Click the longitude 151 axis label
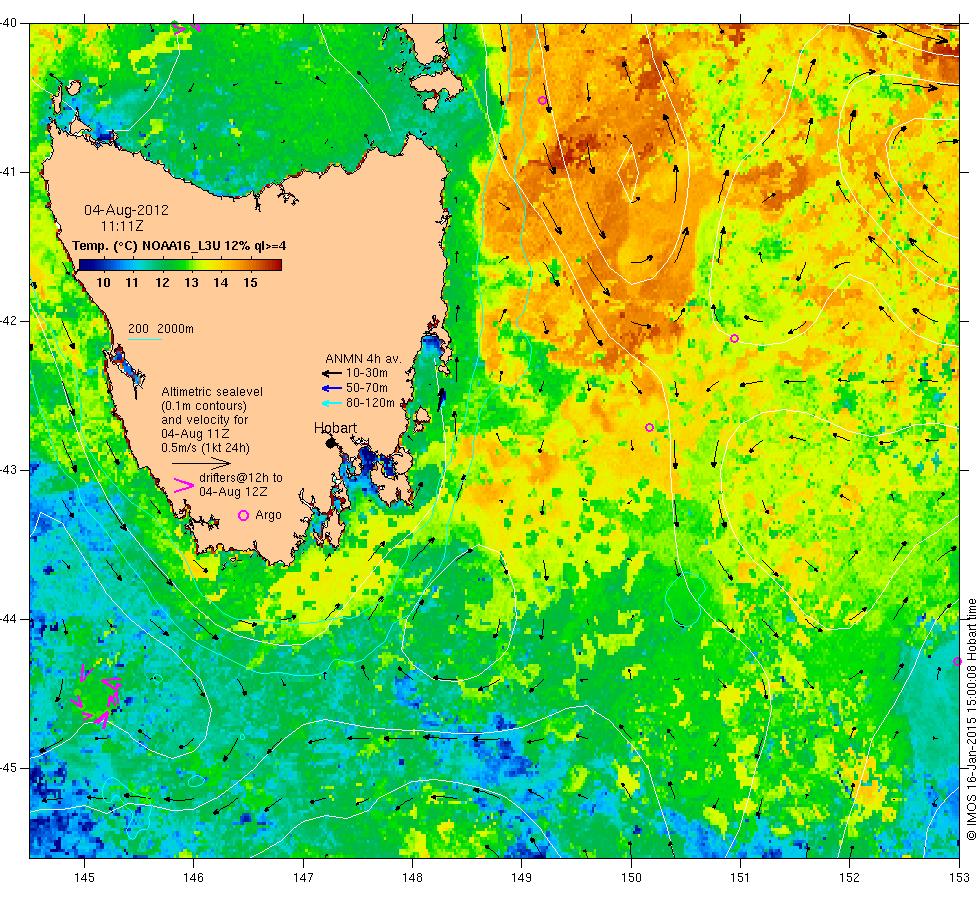Image resolution: width=980 pixels, height=900 pixels. (x=740, y=878)
